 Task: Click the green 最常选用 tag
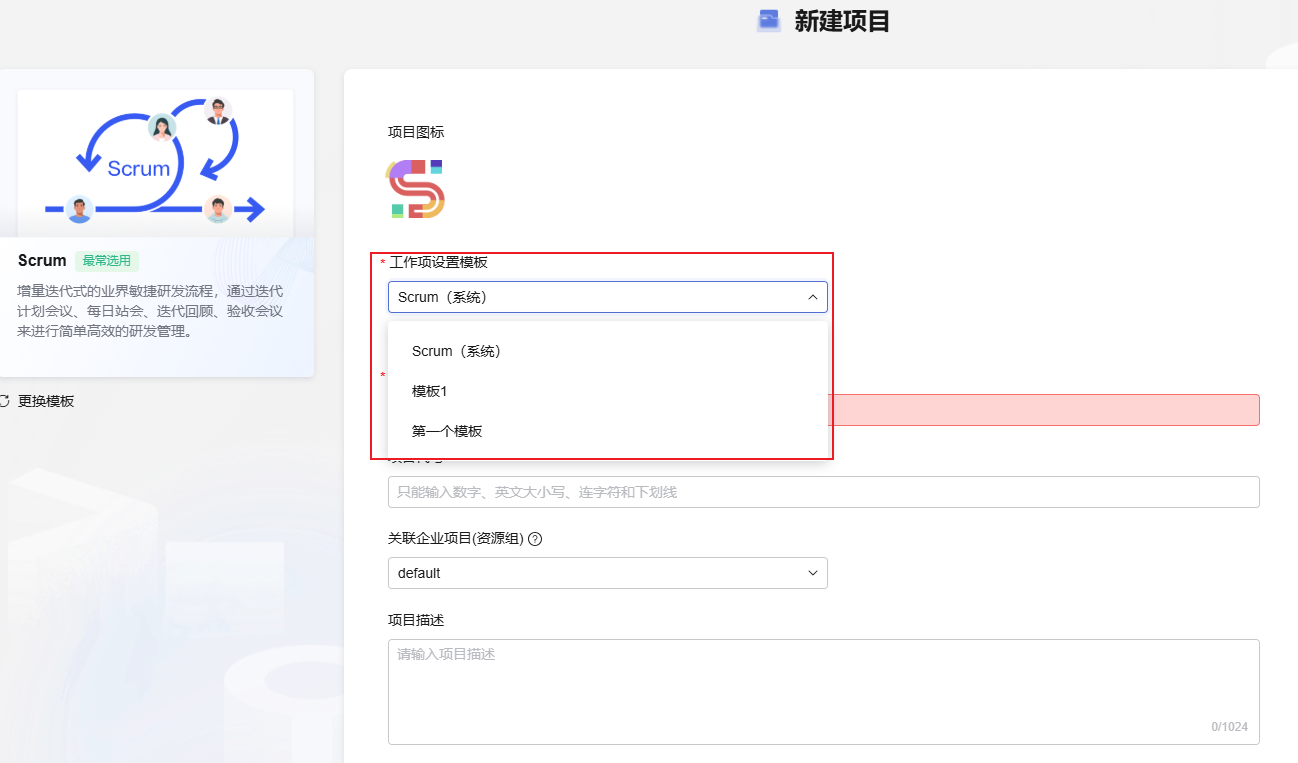[107, 261]
